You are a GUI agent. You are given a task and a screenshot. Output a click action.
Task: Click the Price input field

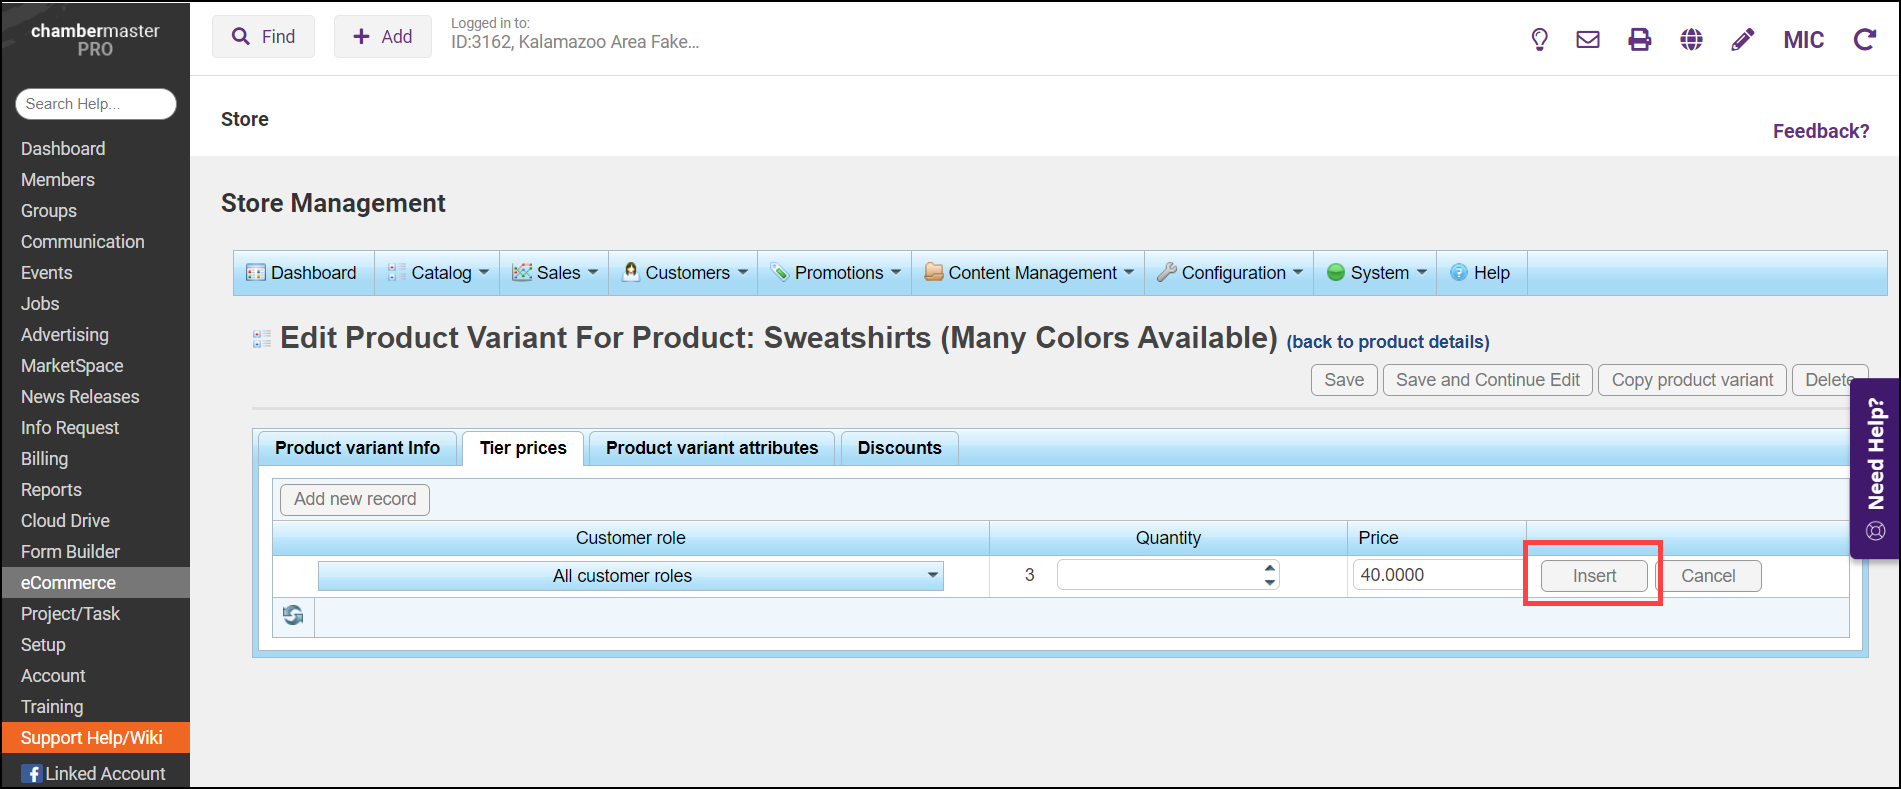(x=1436, y=575)
